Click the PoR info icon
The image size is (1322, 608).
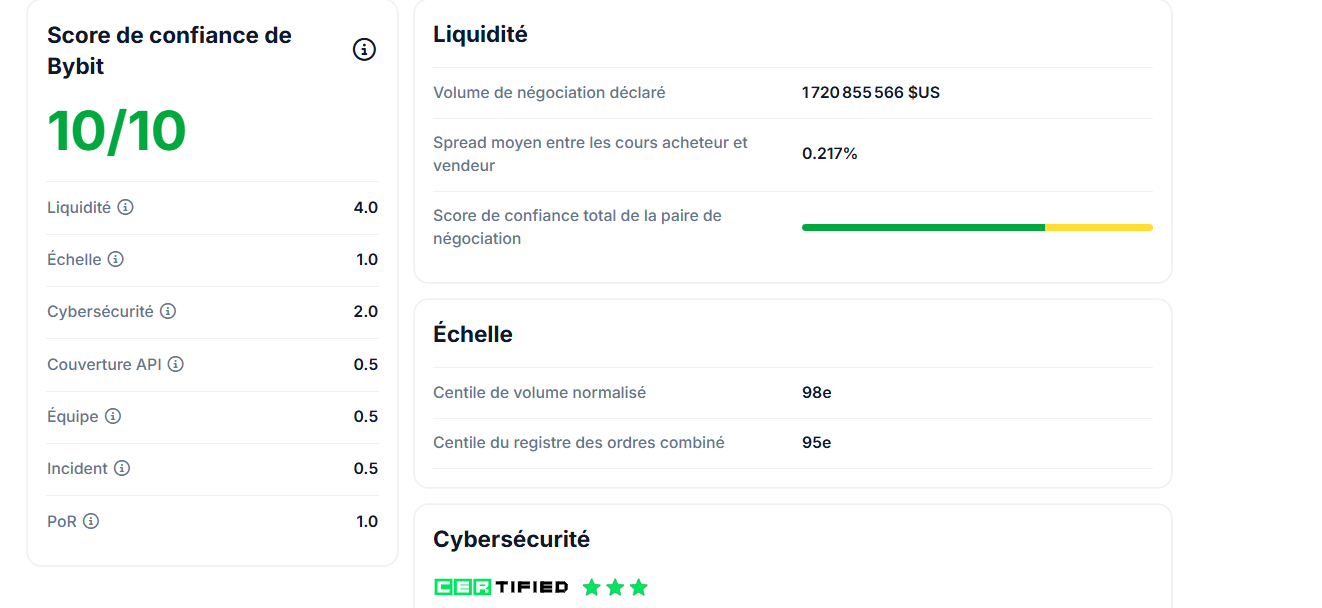(91, 521)
